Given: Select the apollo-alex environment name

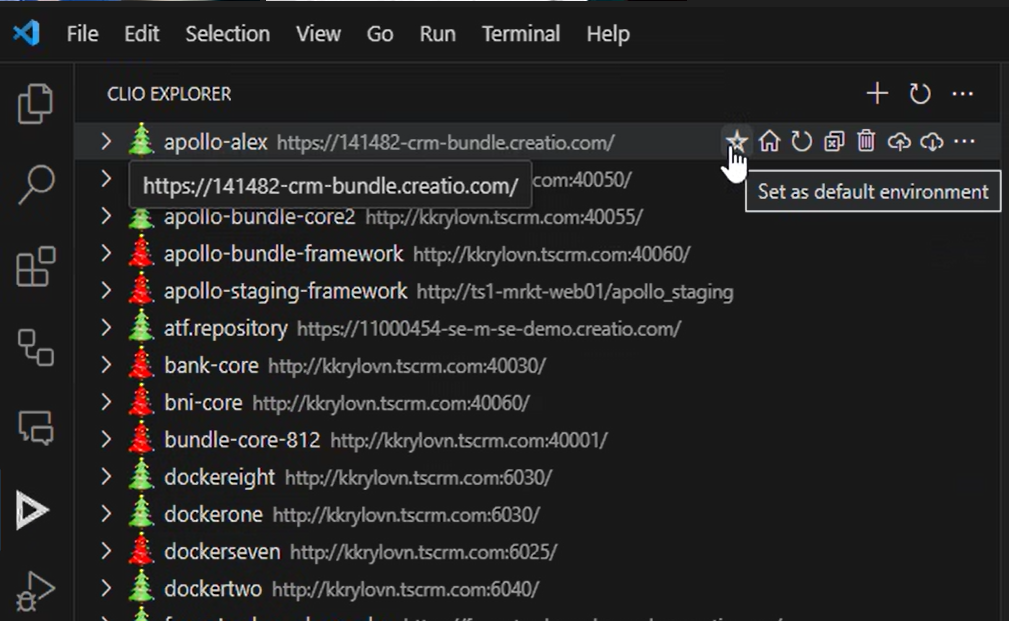Looking at the screenshot, I should tap(216, 142).
